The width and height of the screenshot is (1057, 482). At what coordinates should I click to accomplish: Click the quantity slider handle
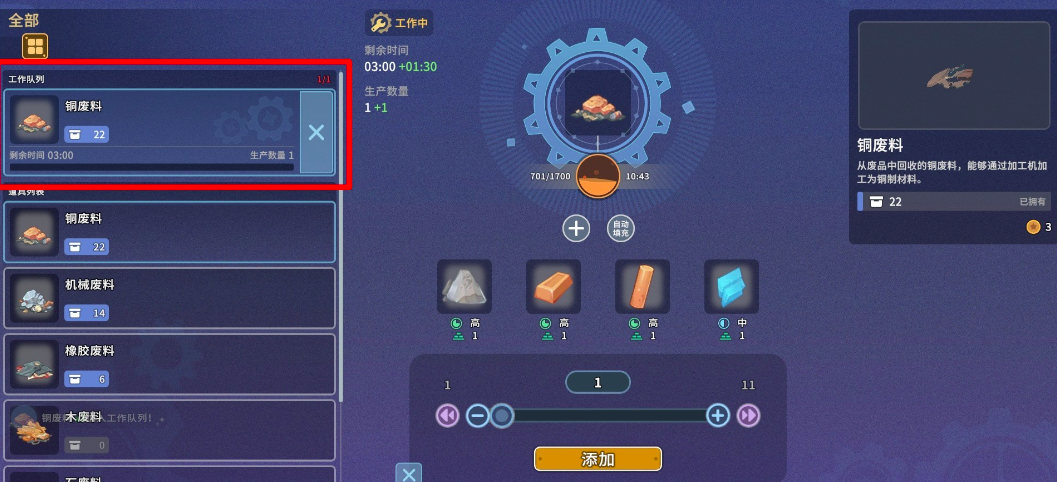click(501, 415)
